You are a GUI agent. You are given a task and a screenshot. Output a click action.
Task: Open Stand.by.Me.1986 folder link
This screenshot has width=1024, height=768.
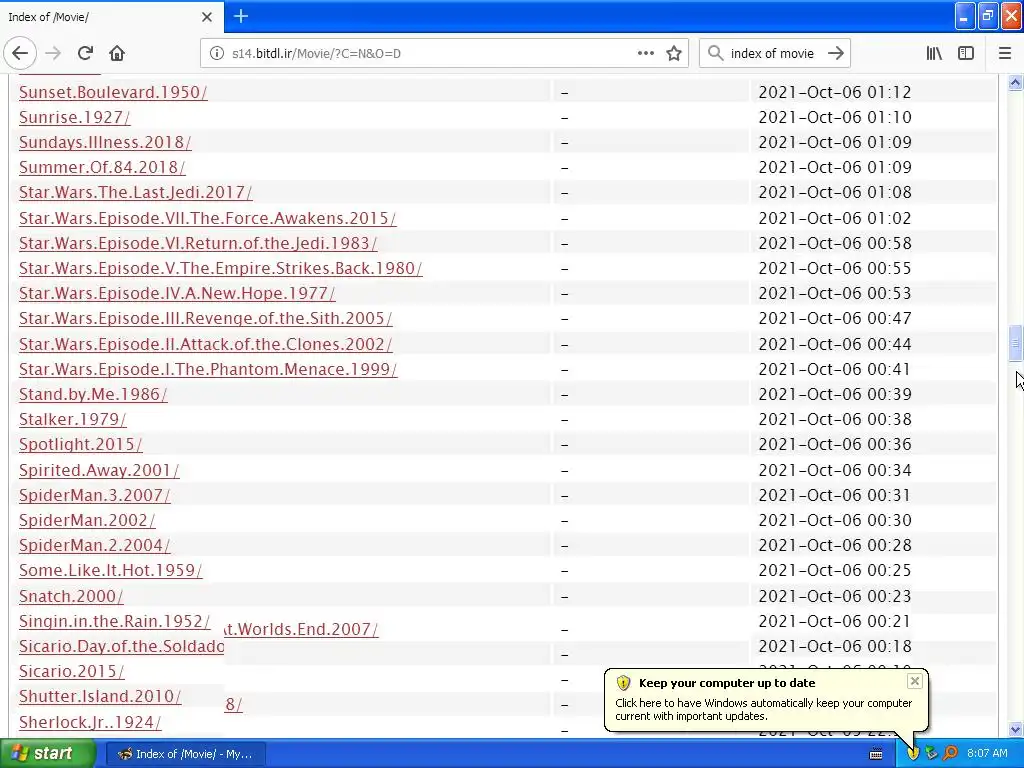point(93,394)
